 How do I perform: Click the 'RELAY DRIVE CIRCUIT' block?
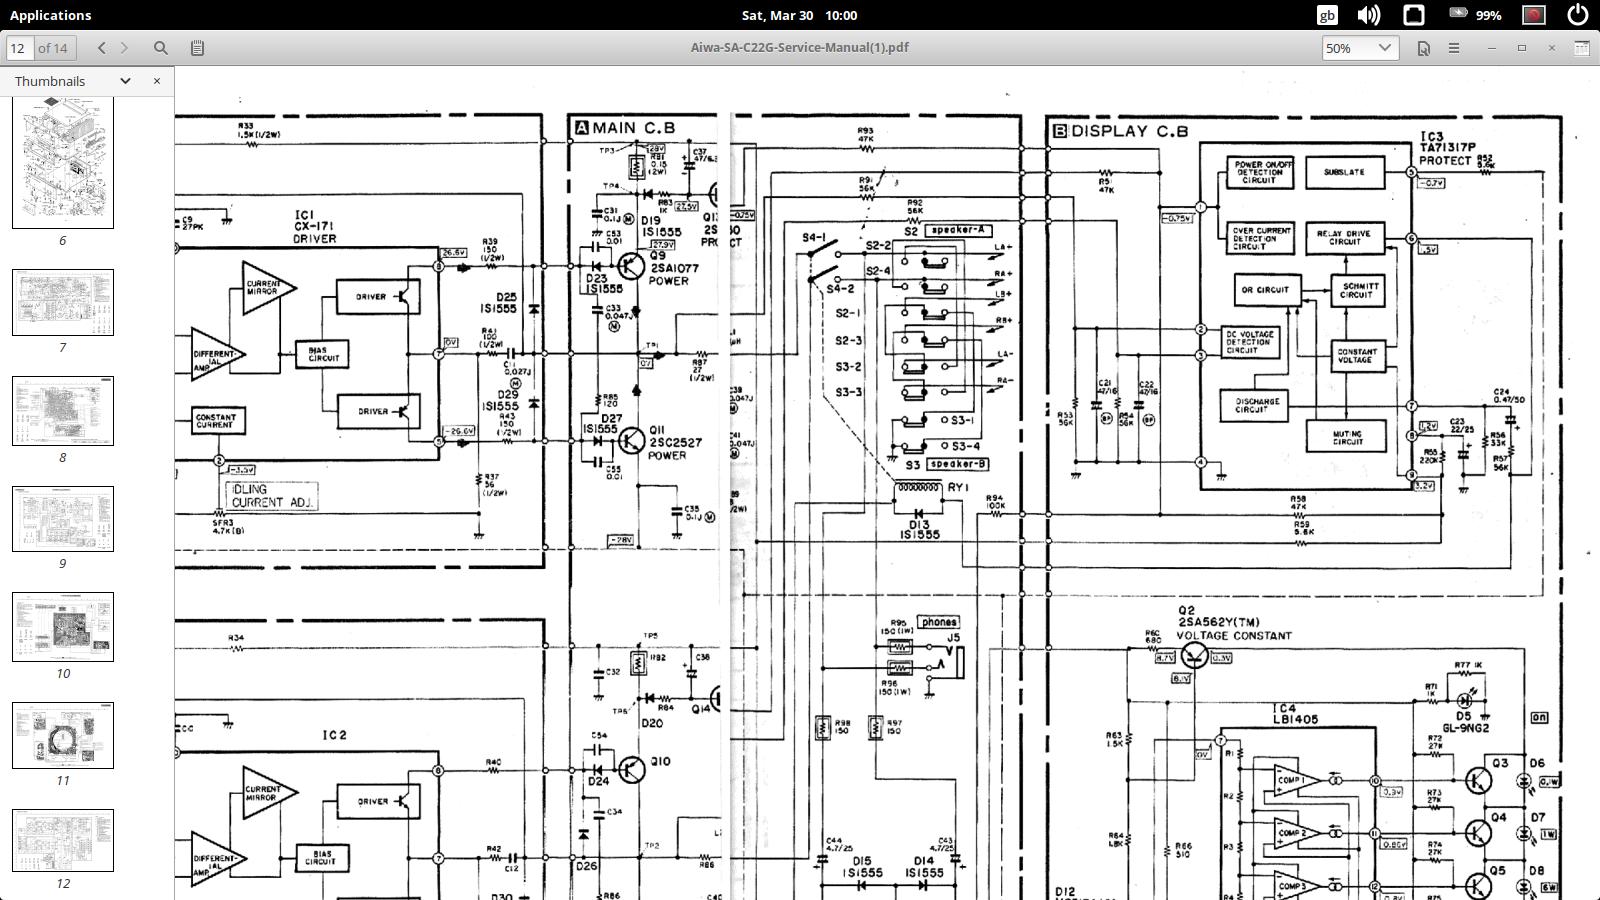point(1345,238)
